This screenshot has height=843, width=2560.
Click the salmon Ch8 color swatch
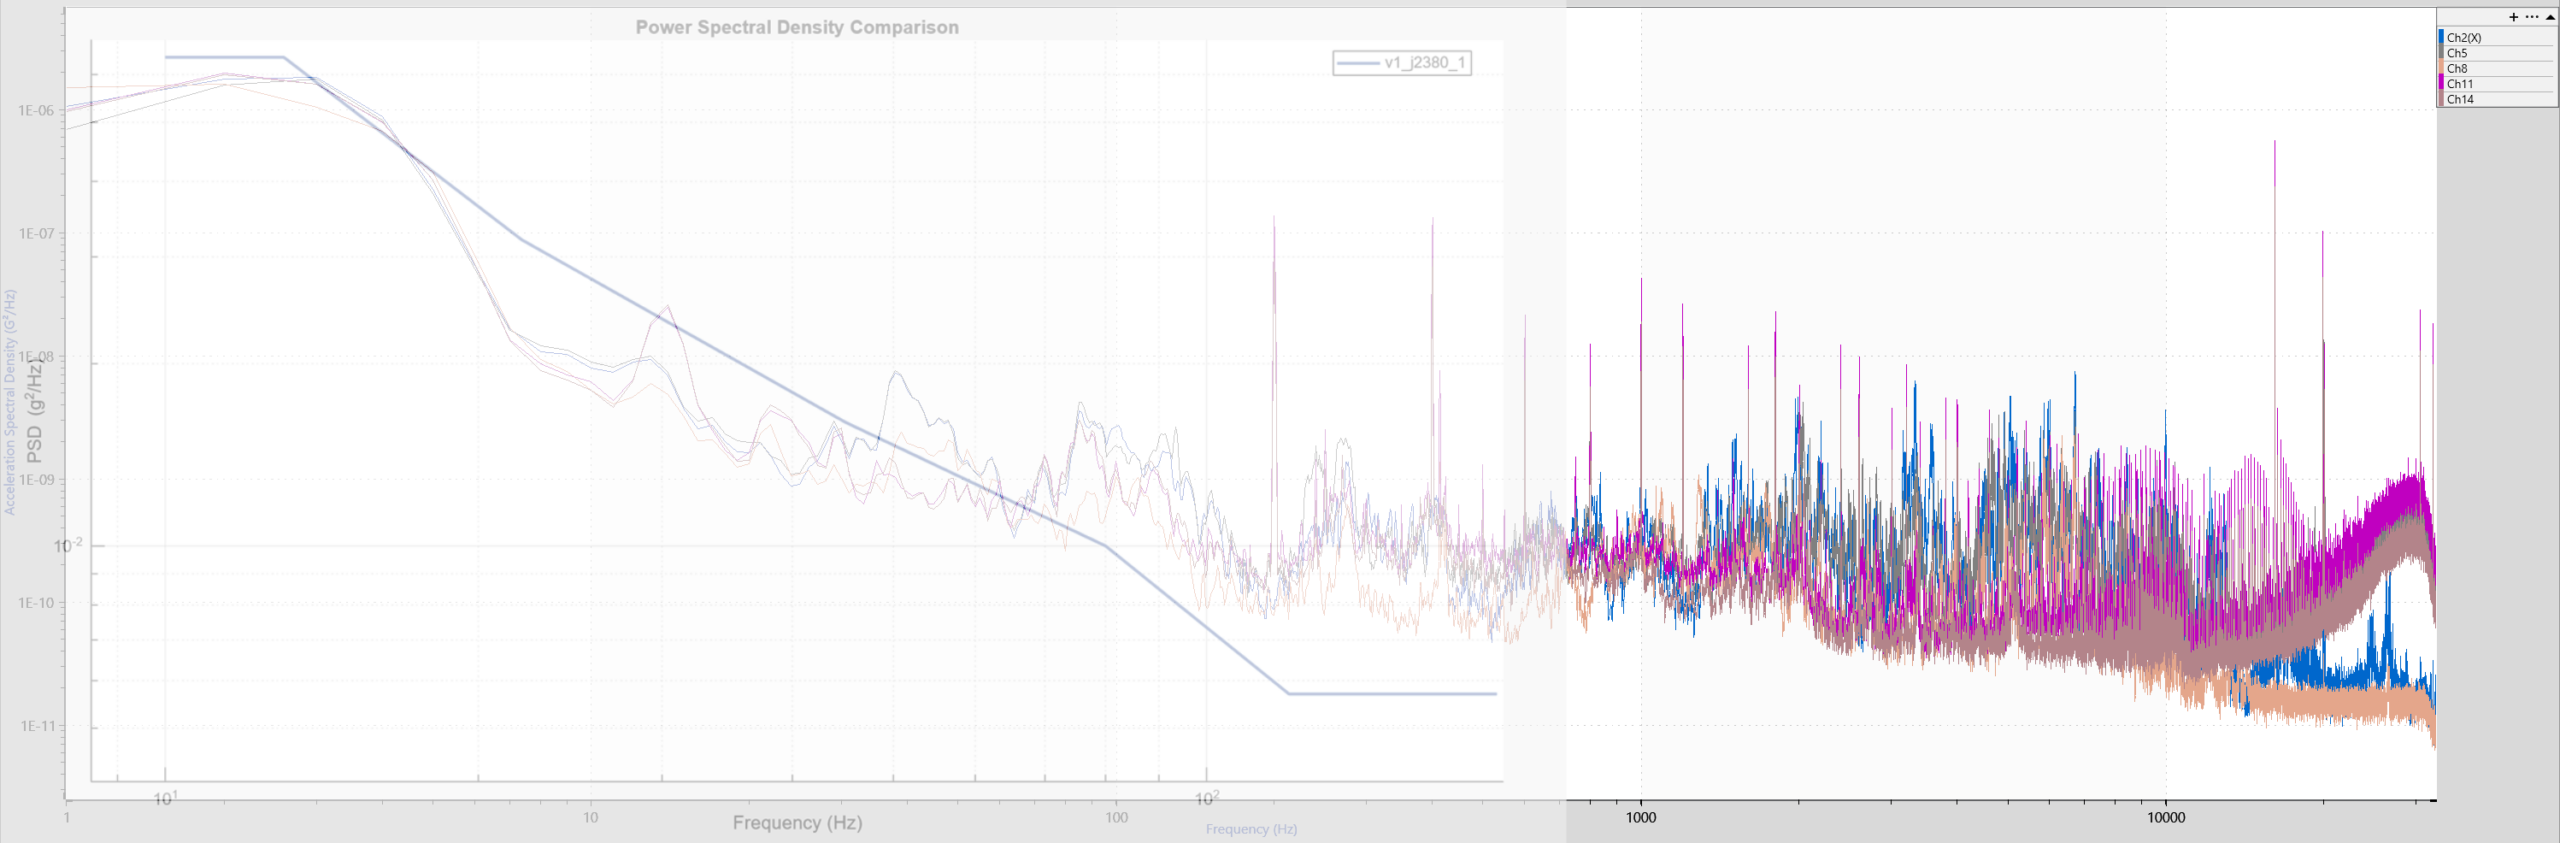point(2441,68)
